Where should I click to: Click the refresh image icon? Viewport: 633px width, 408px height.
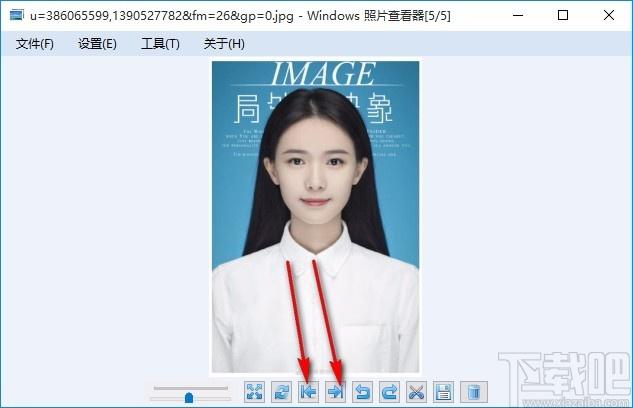[x=282, y=393]
